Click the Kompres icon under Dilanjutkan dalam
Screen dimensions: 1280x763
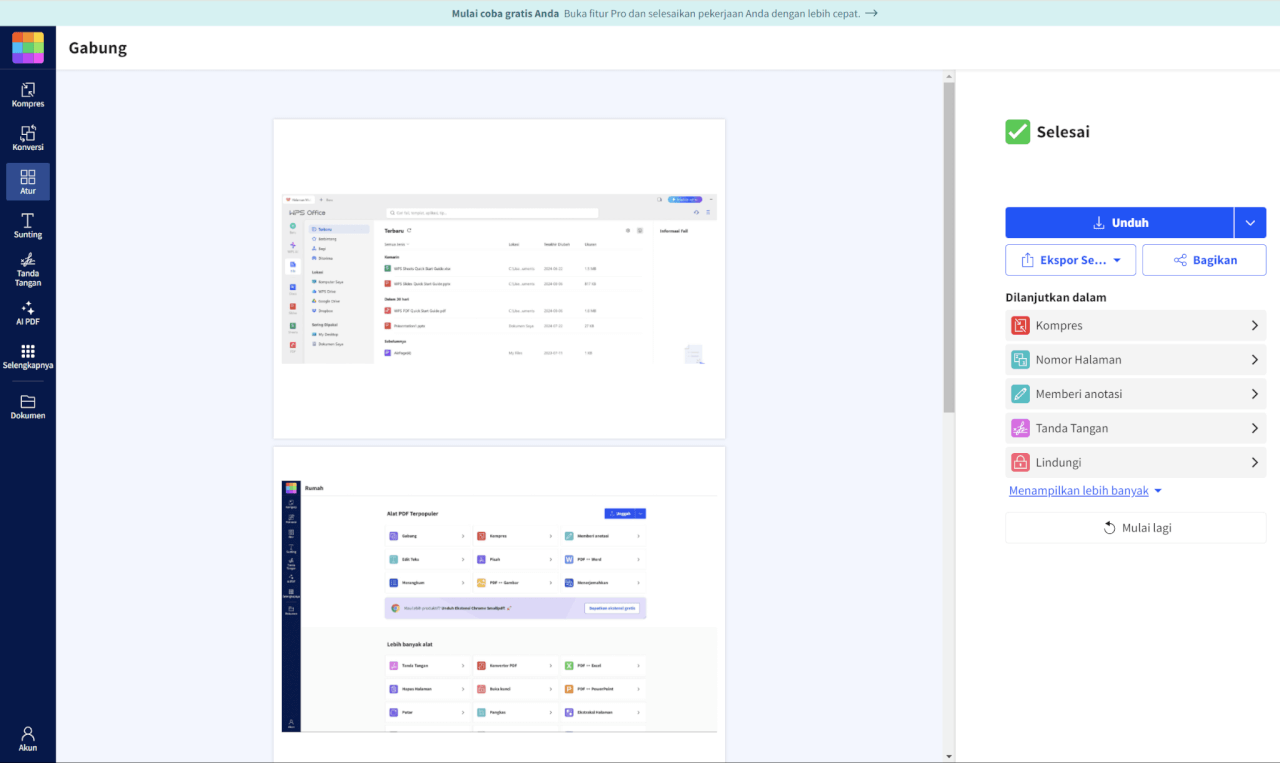coord(1020,325)
